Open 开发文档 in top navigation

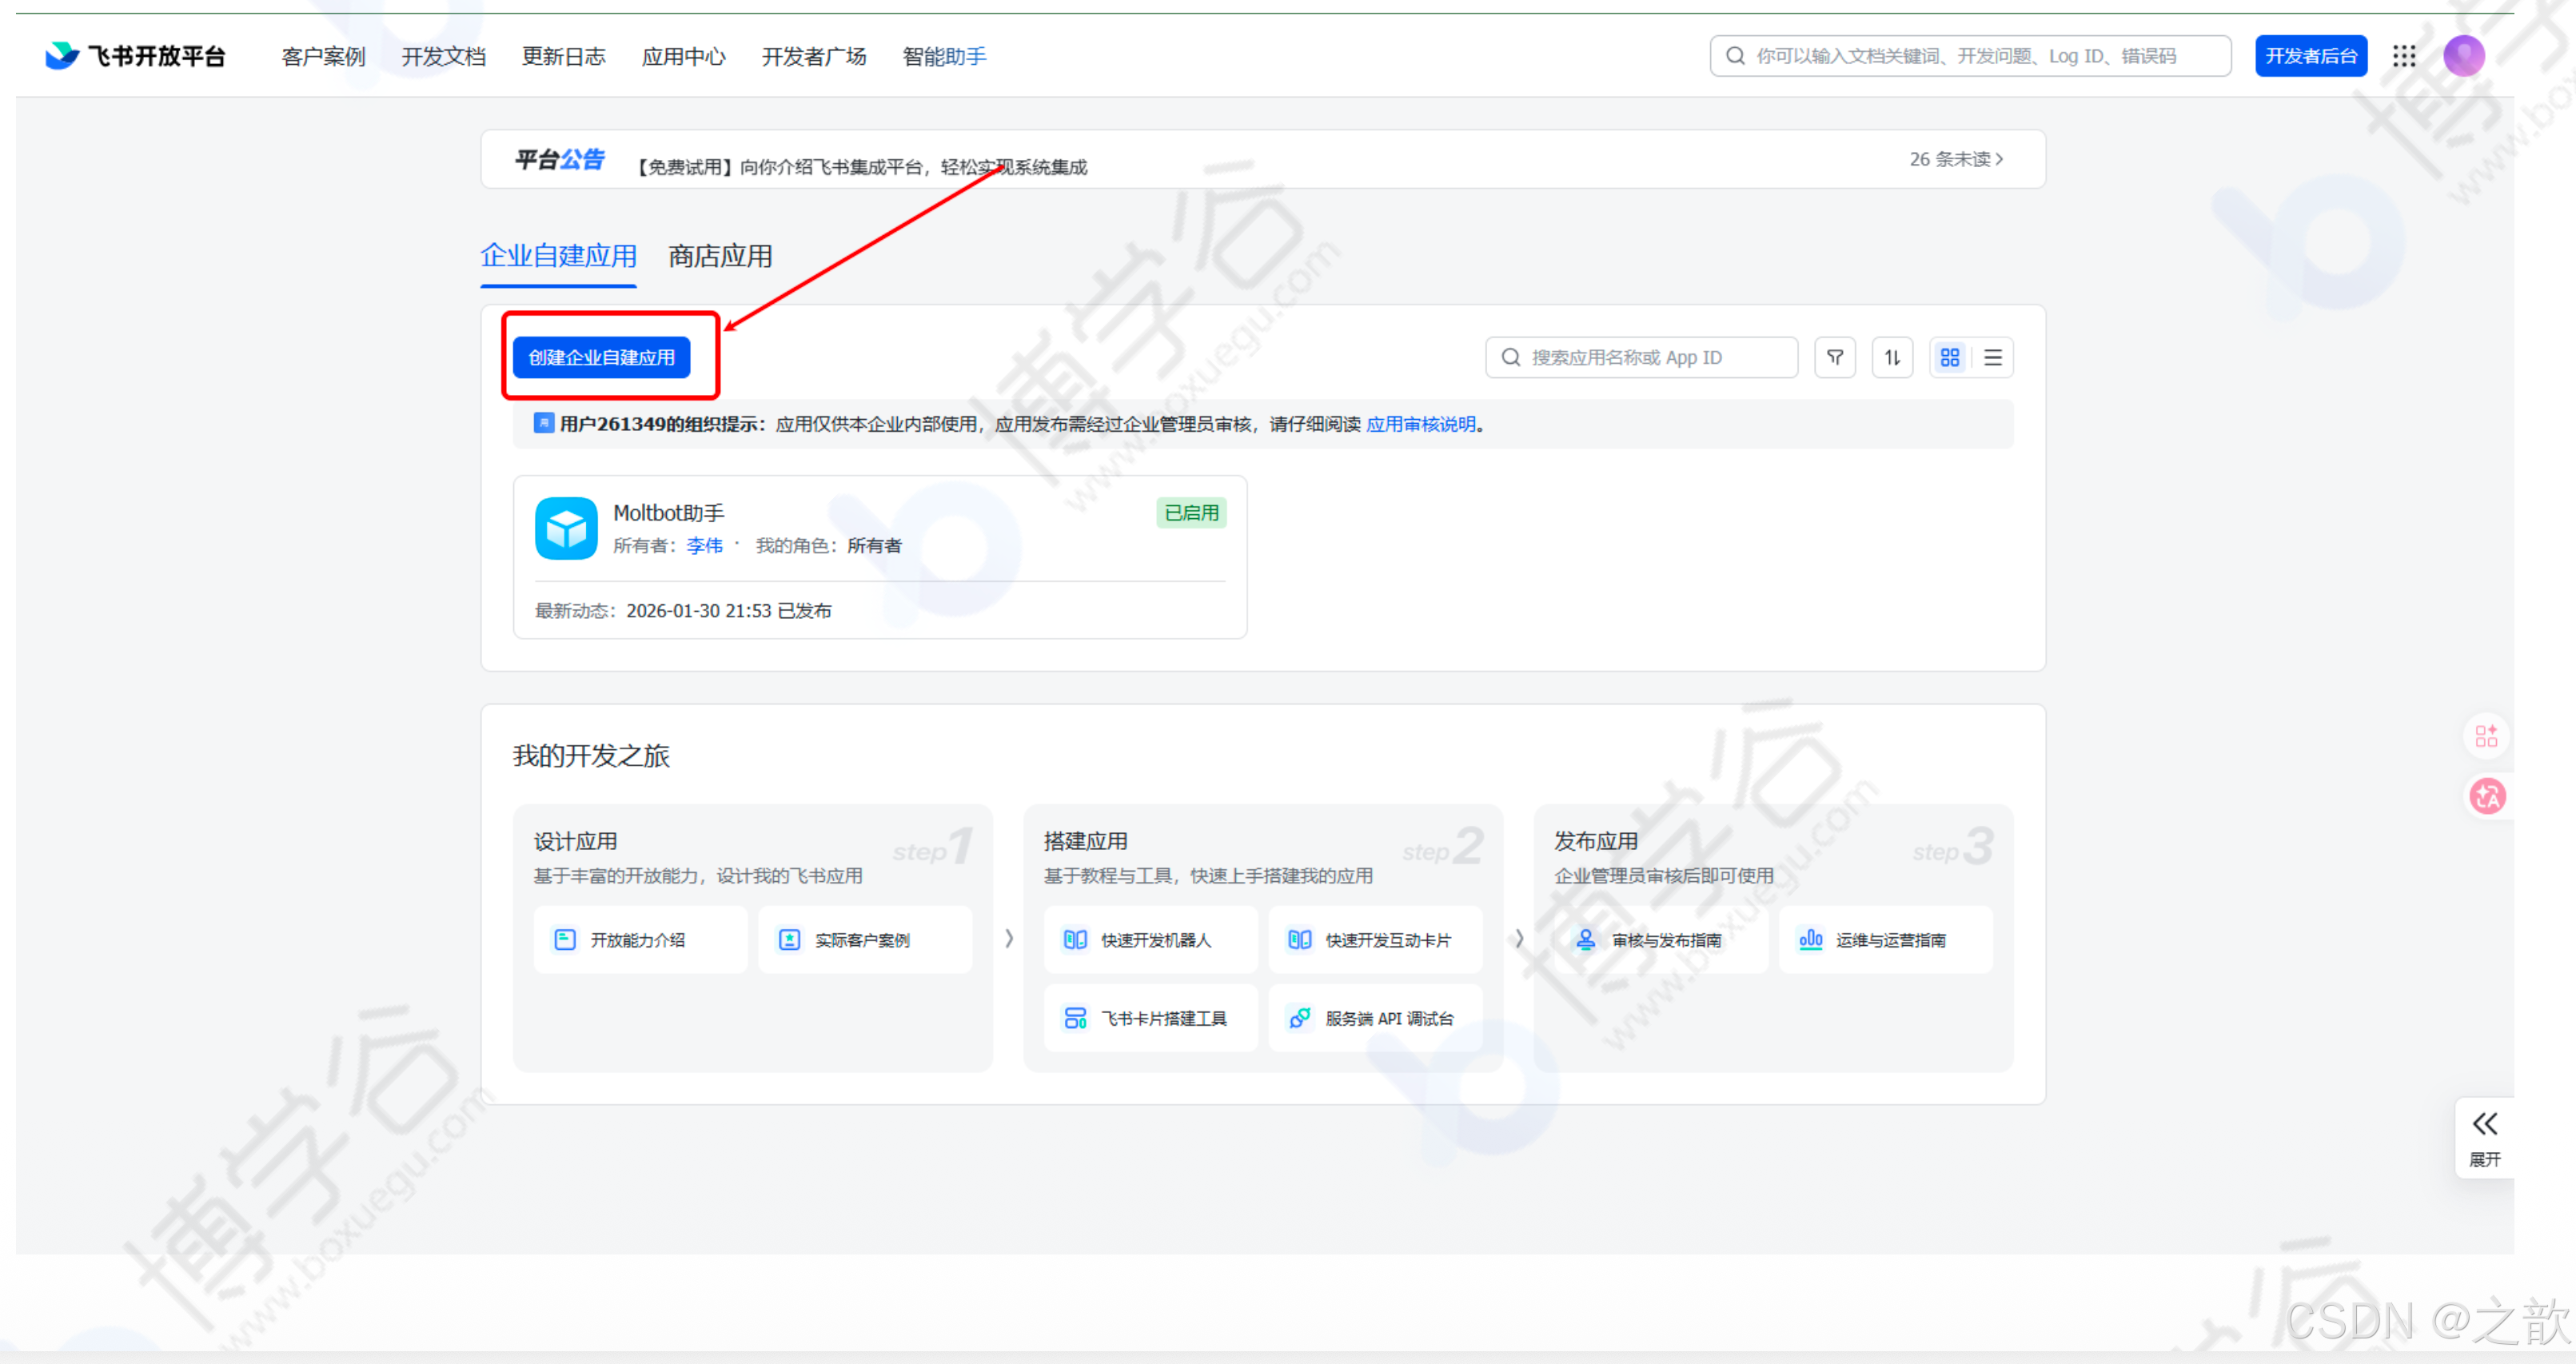point(443,56)
